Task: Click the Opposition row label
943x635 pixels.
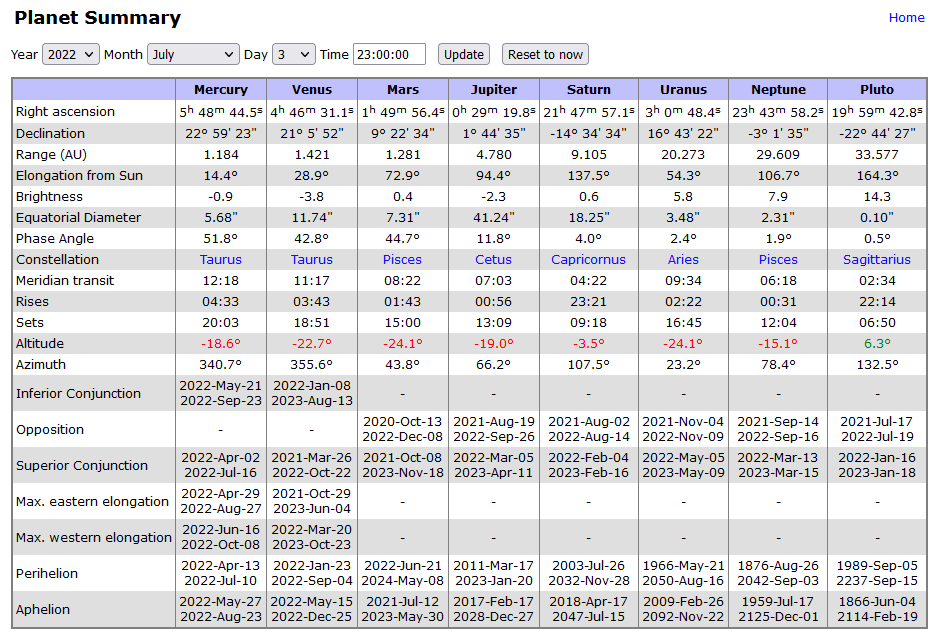Action: (50, 429)
